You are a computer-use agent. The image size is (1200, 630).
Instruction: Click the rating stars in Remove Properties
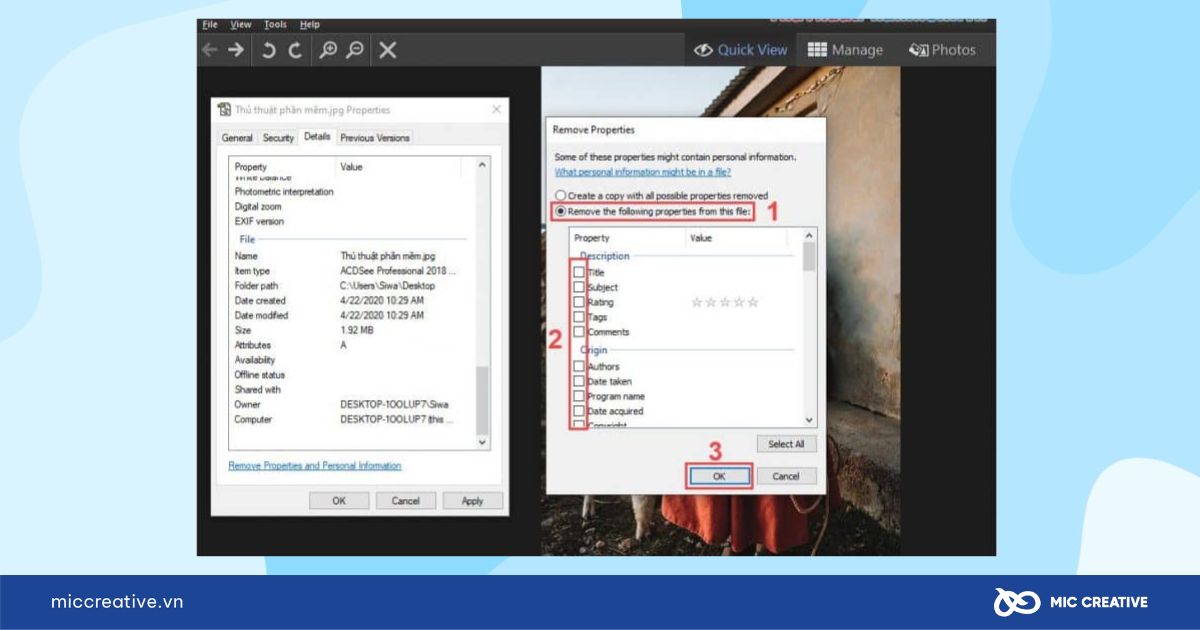725,302
